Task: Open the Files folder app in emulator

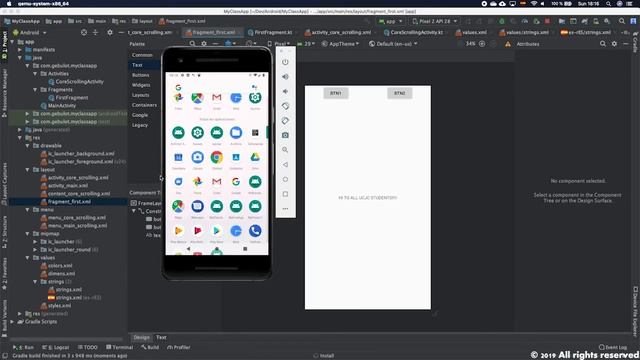Action: (236, 133)
